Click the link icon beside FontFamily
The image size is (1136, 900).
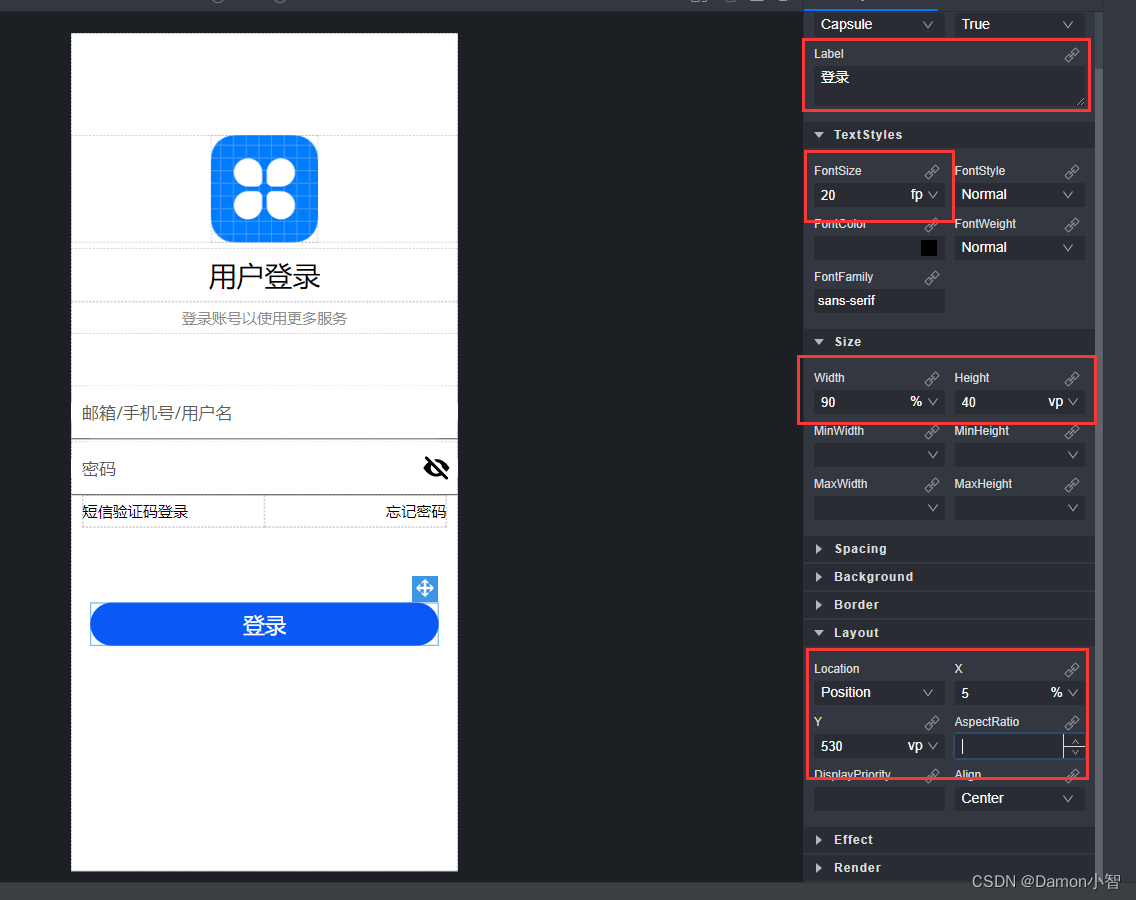click(932, 278)
